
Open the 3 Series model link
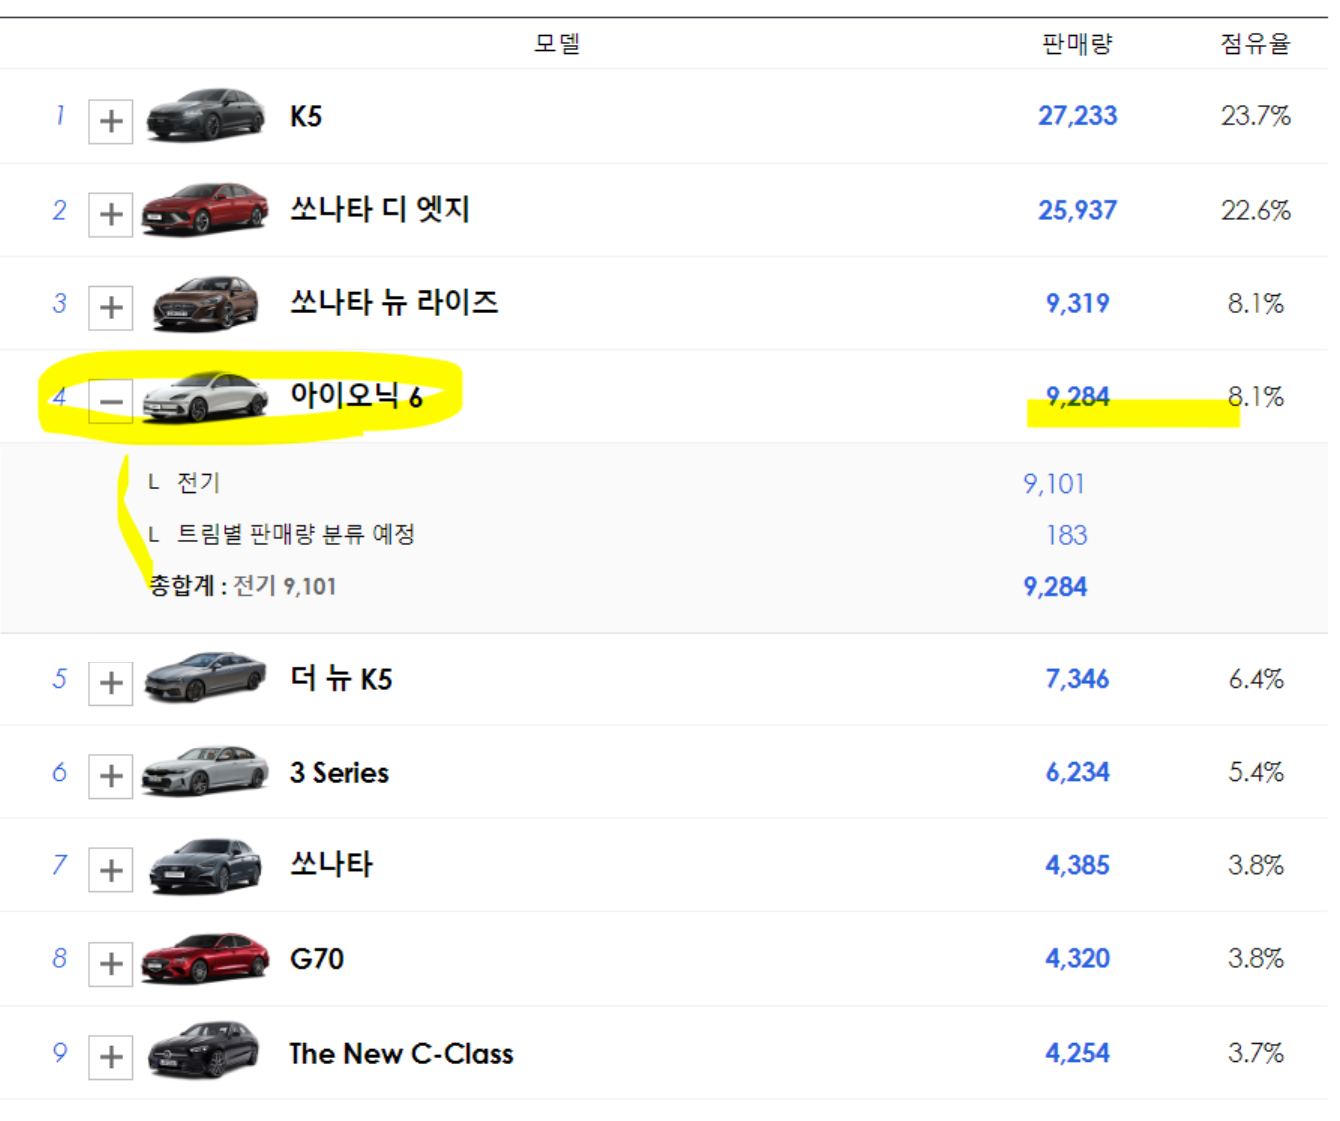pos(340,773)
